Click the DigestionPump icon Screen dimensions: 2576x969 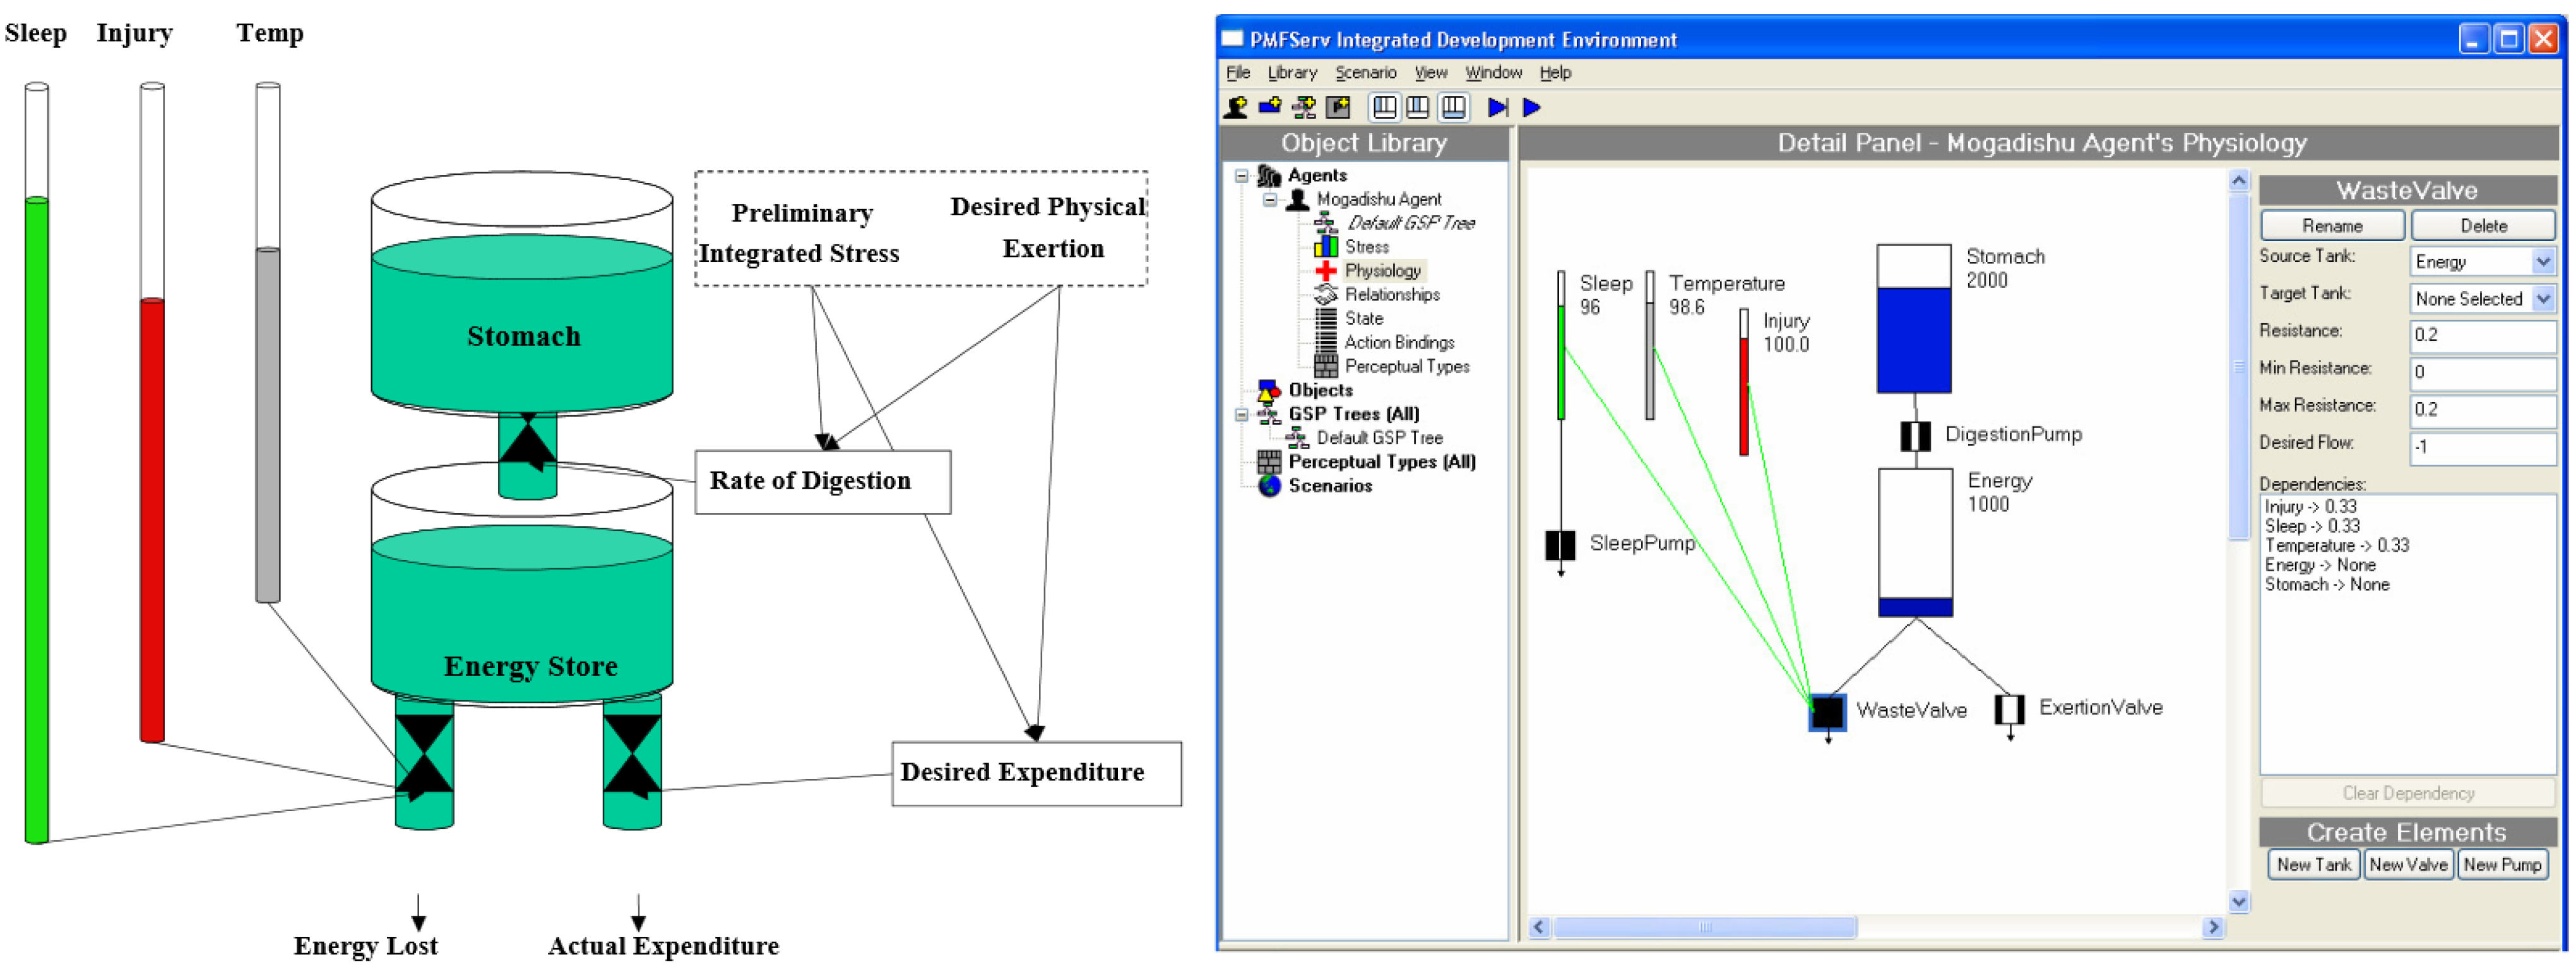pyautogui.click(x=1915, y=436)
